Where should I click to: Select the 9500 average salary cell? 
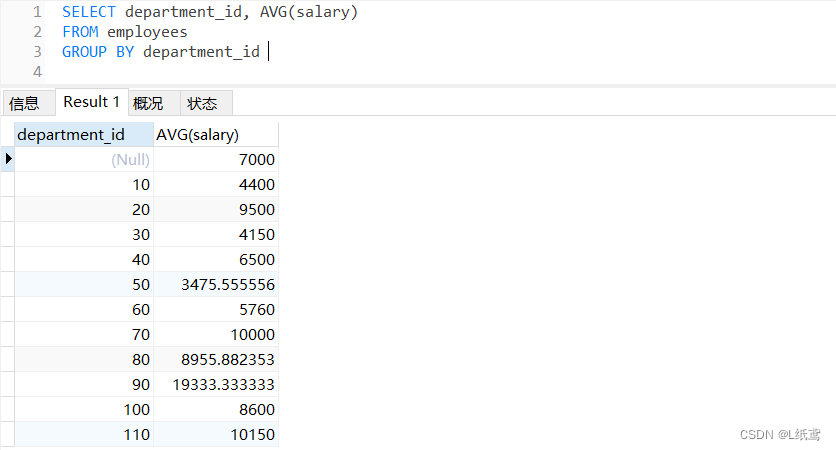216,210
